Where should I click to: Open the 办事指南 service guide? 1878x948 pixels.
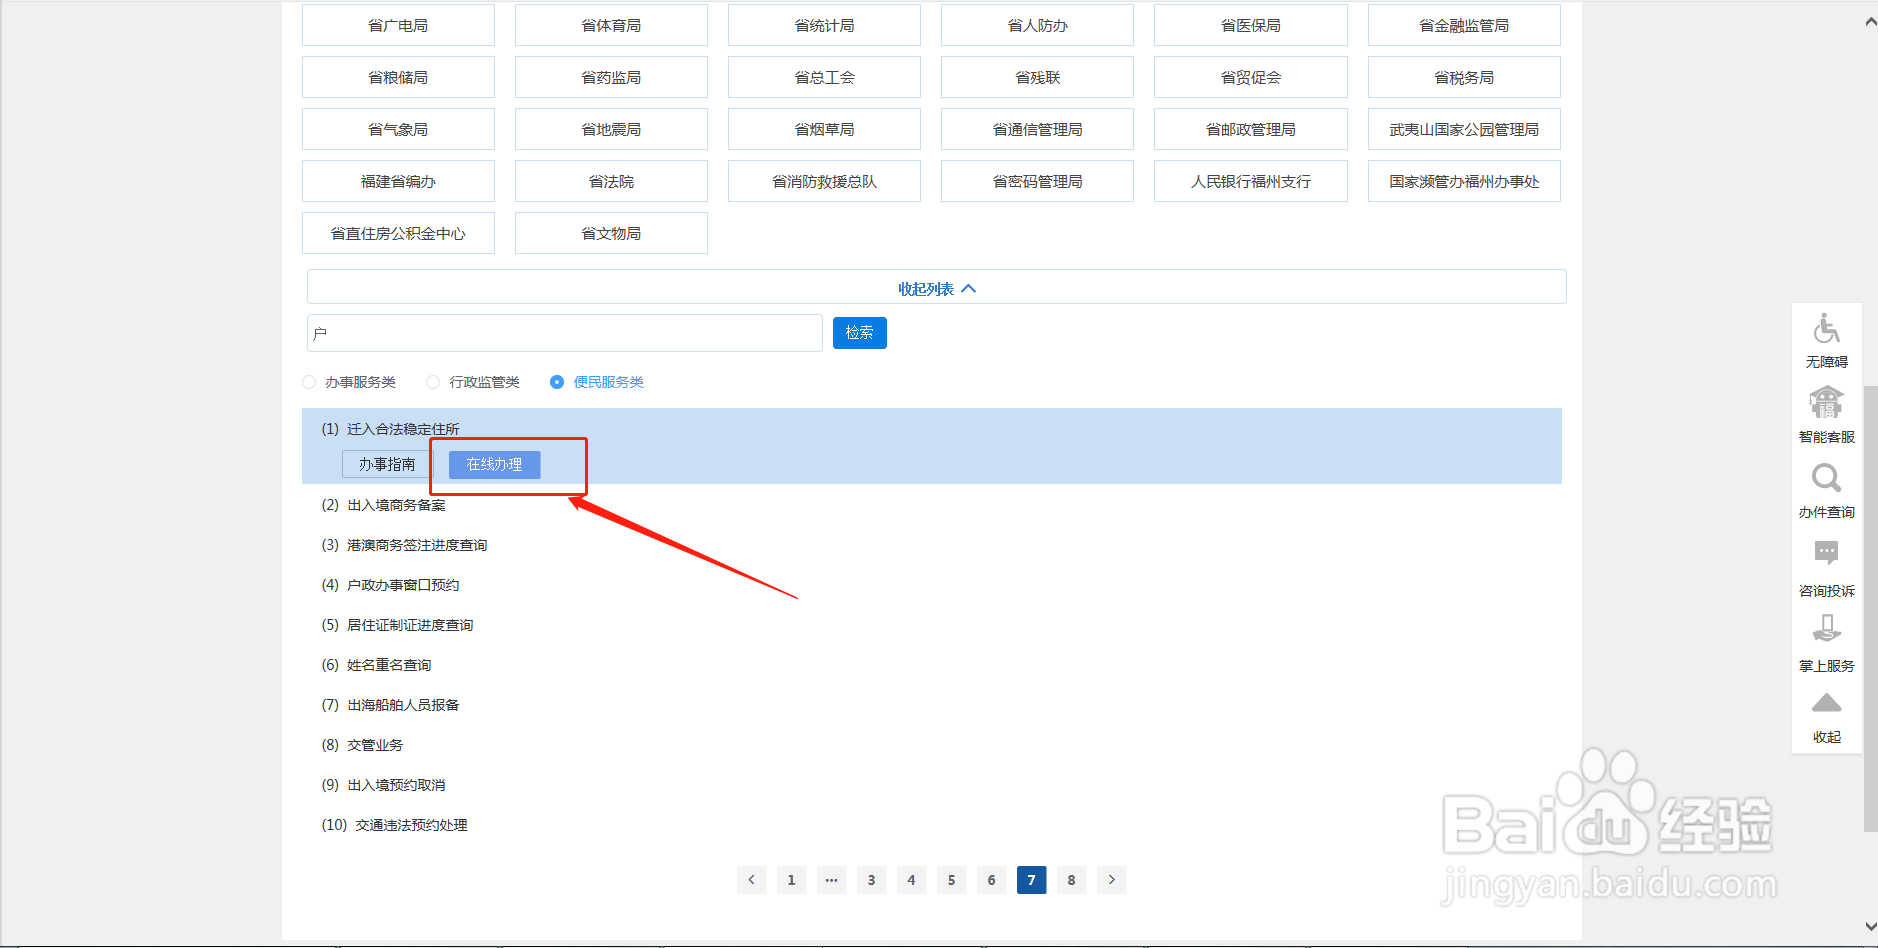click(385, 464)
